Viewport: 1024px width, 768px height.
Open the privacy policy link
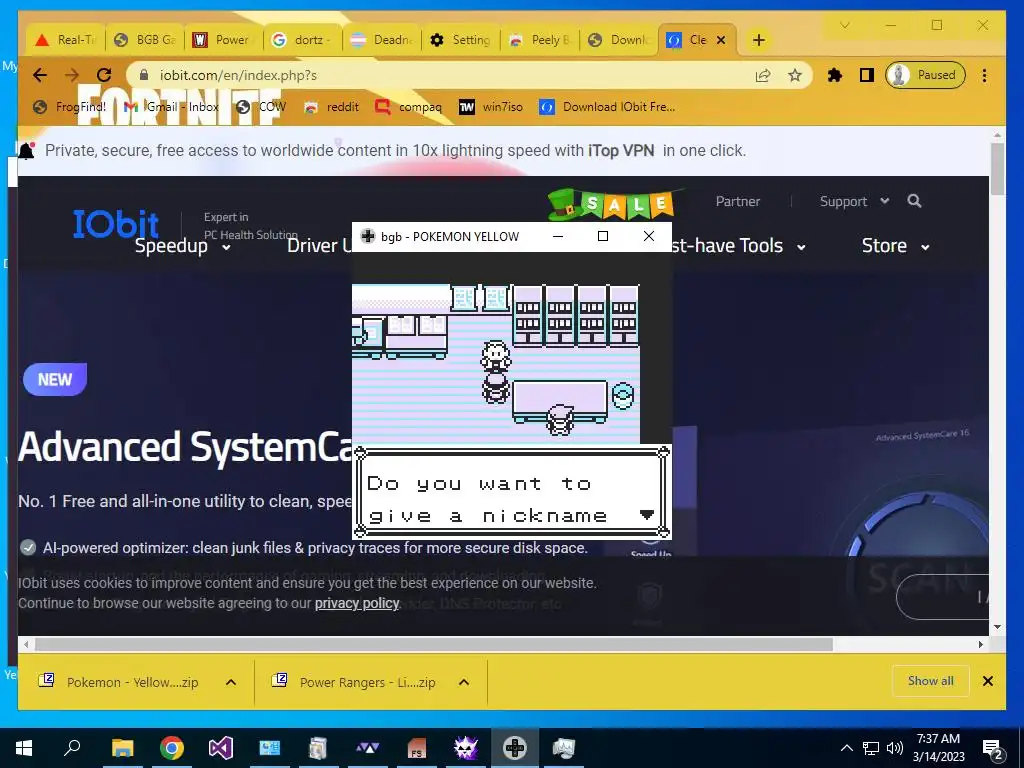pos(357,603)
